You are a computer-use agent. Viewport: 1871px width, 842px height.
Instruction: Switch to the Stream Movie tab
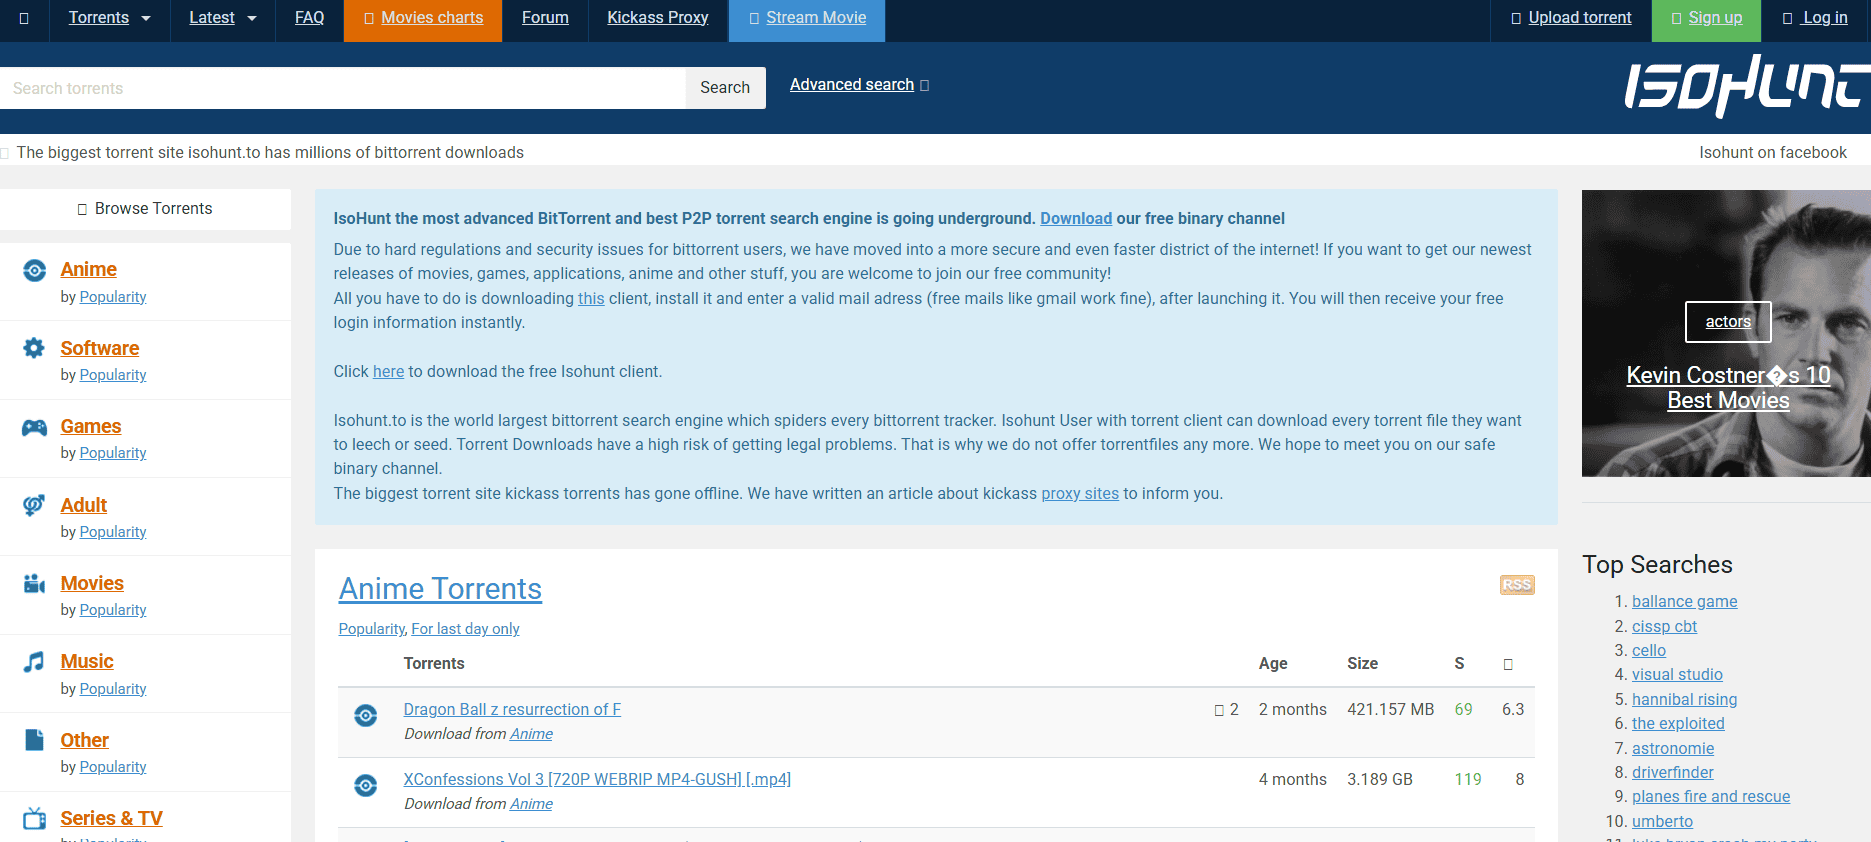(x=806, y=18)
